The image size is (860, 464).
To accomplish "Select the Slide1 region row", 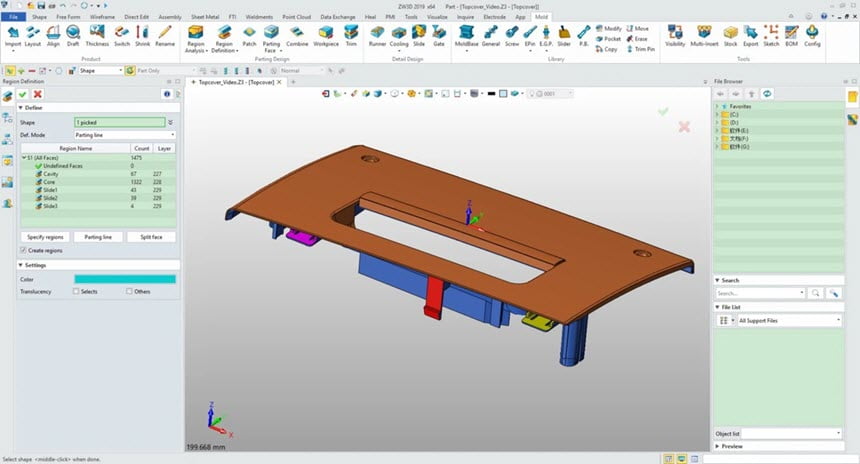I will pos(98,190).
